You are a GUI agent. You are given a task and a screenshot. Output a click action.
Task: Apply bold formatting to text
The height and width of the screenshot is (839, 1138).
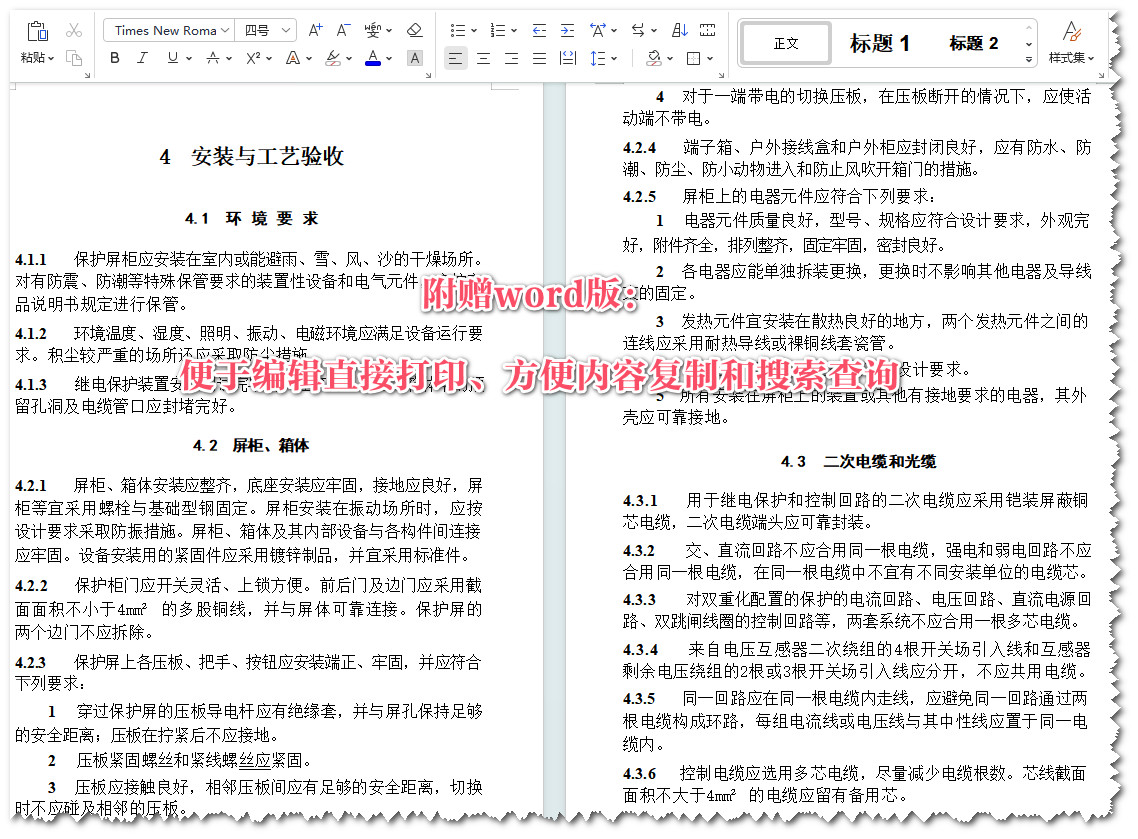[x=114, y=58]
